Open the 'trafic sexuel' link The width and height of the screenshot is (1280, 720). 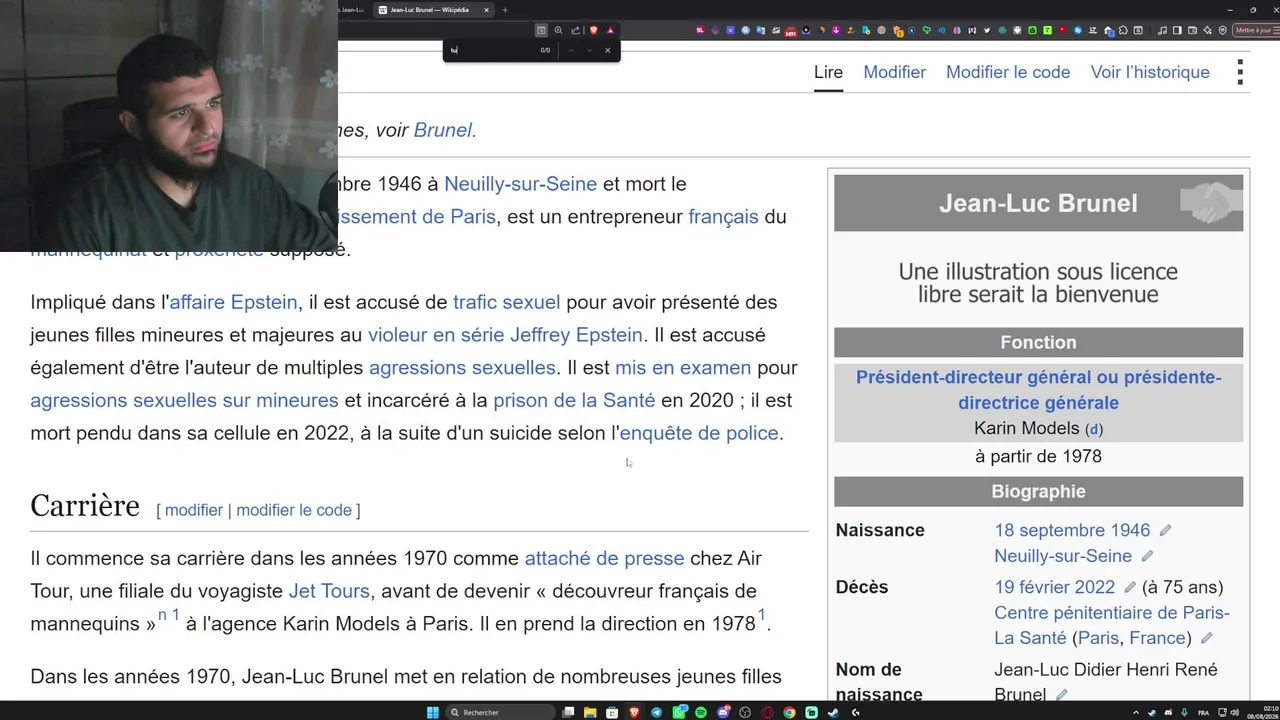[506, 302]
